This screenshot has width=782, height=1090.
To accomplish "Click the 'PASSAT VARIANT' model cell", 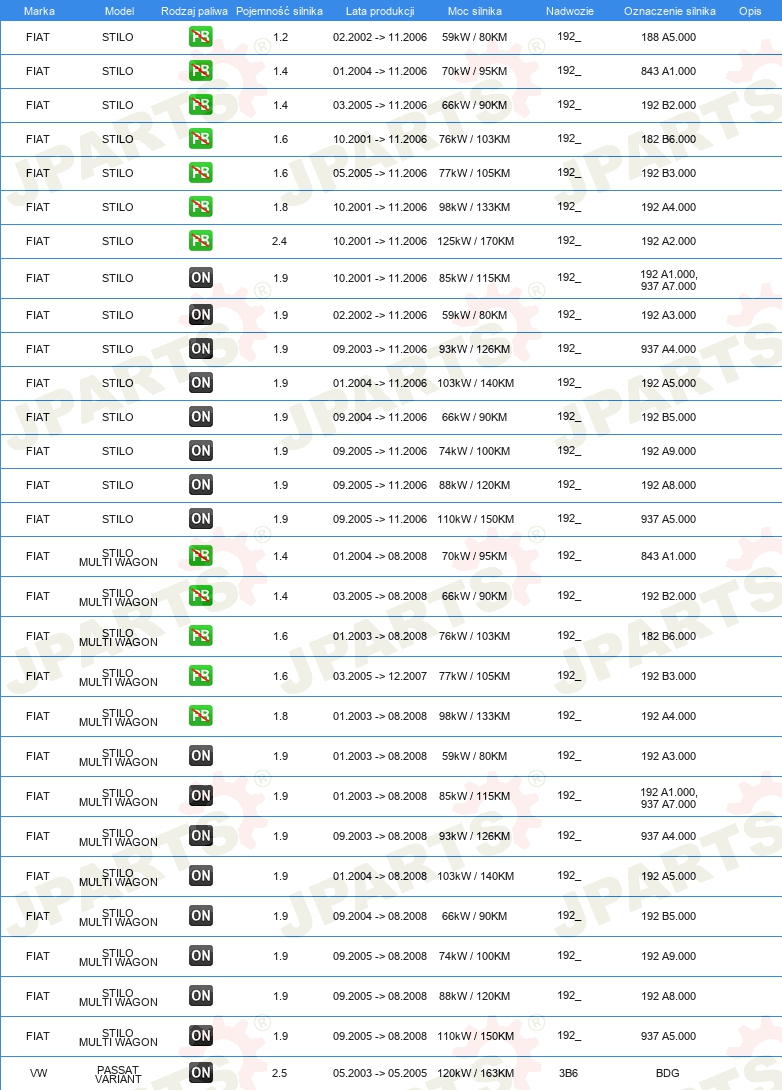I will pos(118,1075).
